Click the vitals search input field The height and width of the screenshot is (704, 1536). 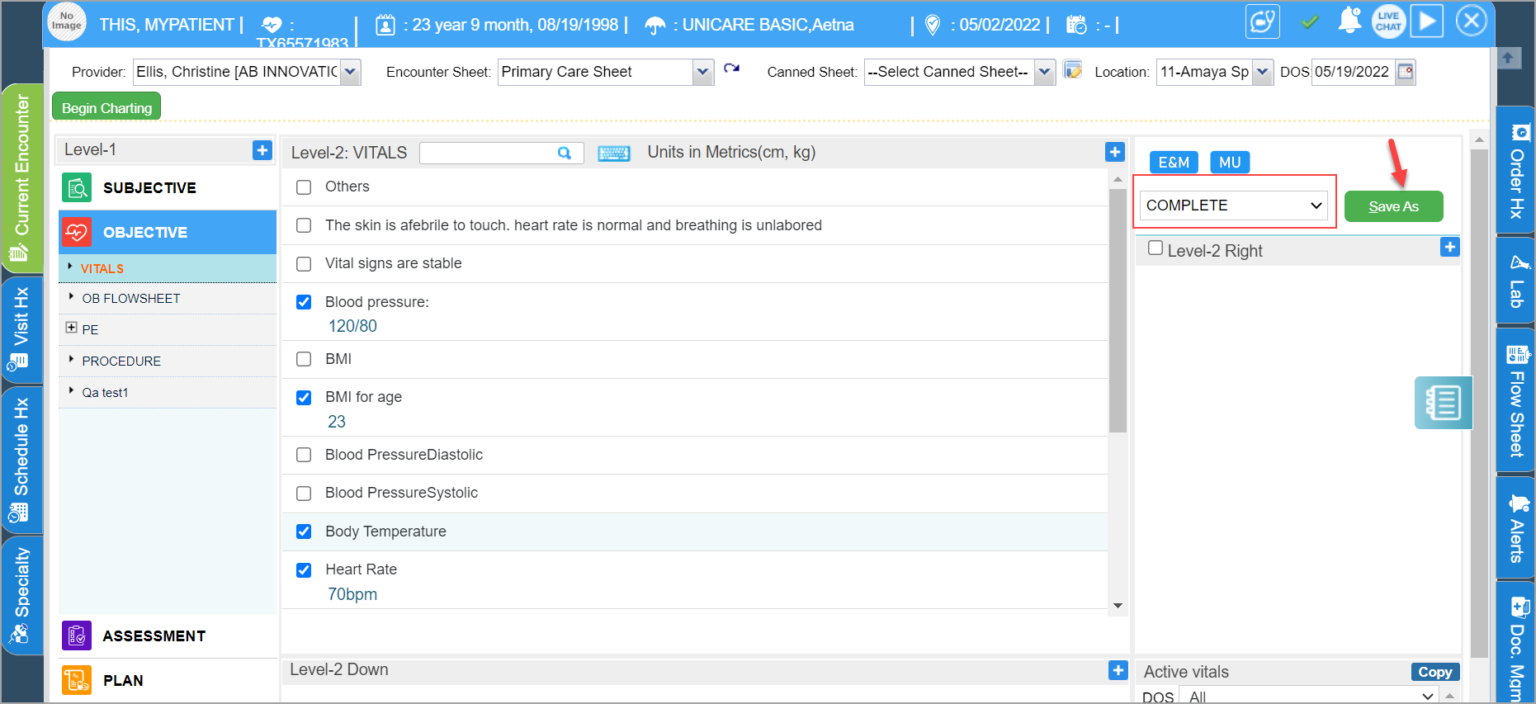point(490,153)
